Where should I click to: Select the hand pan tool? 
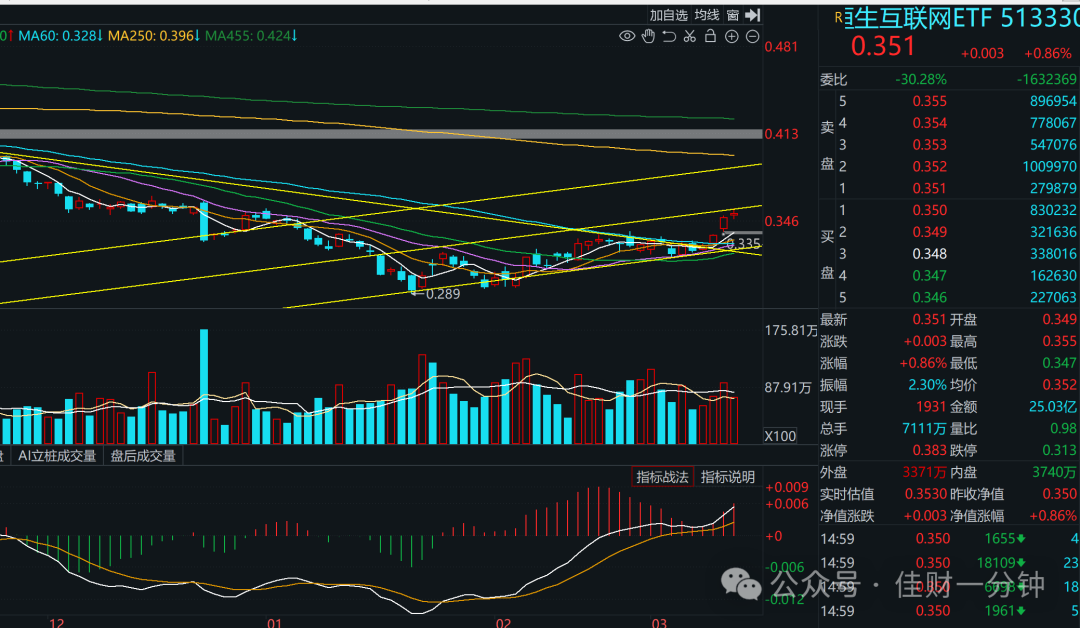point(648,36)
